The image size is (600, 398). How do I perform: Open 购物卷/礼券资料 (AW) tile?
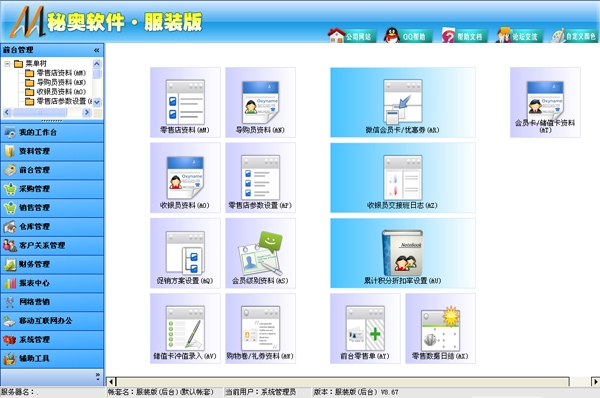coord(261,328)
